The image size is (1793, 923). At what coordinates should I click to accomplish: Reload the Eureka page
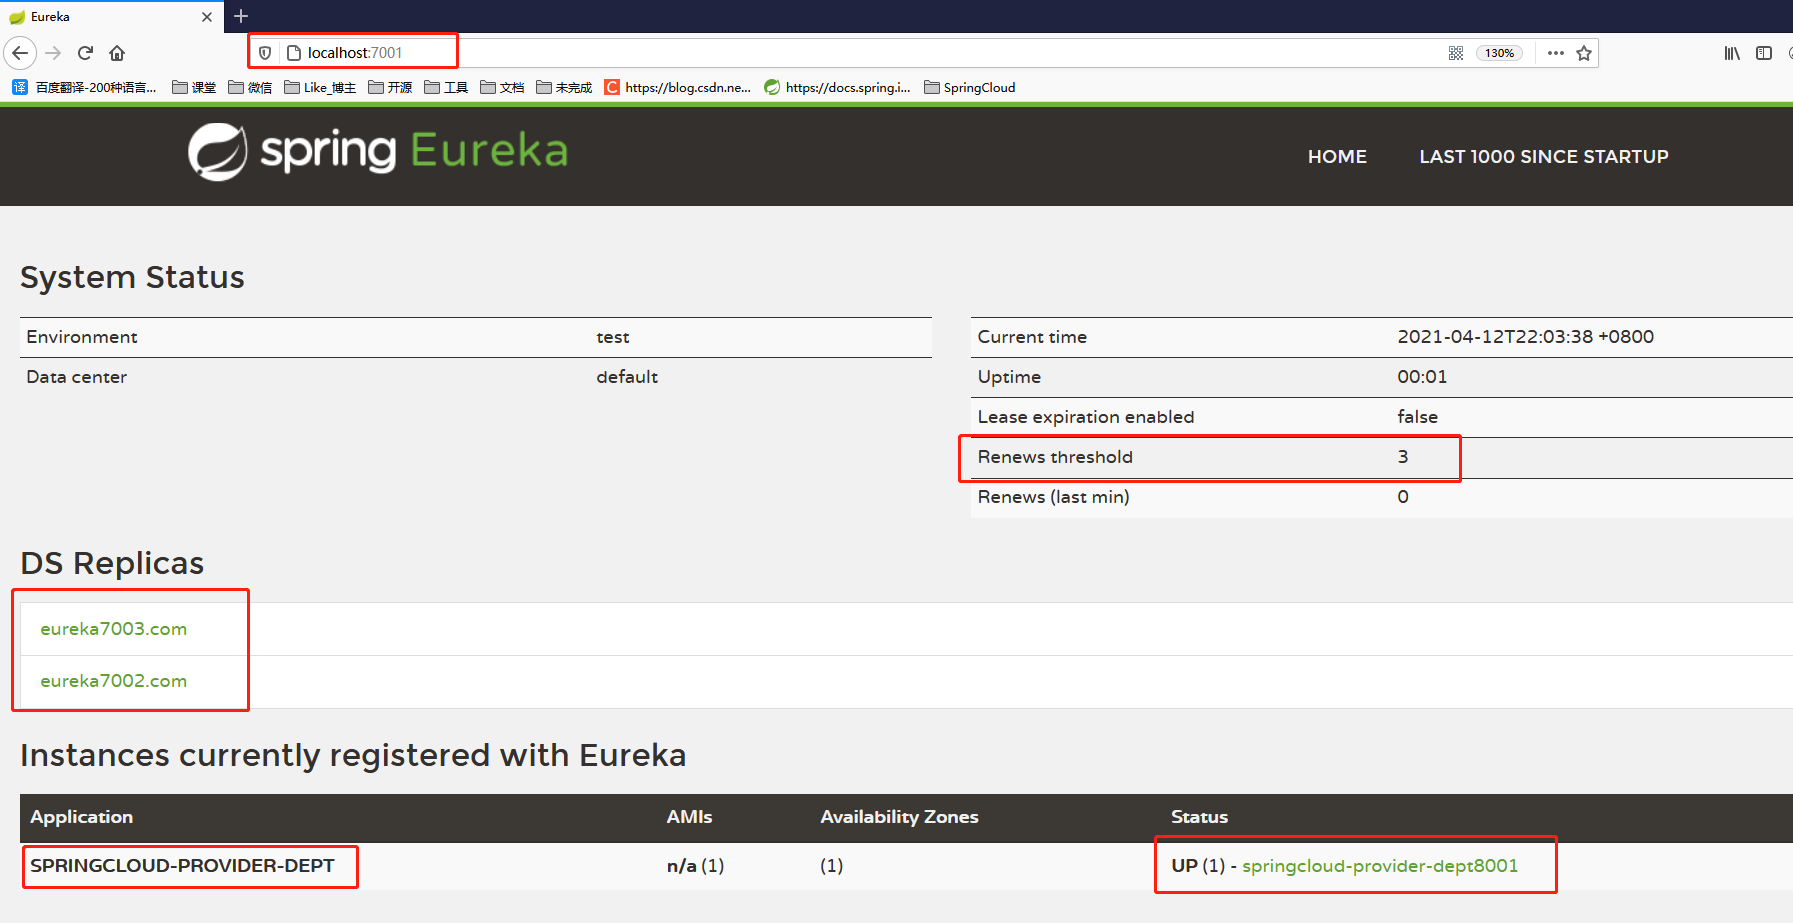pyautogui.click(x=85, y=53)
